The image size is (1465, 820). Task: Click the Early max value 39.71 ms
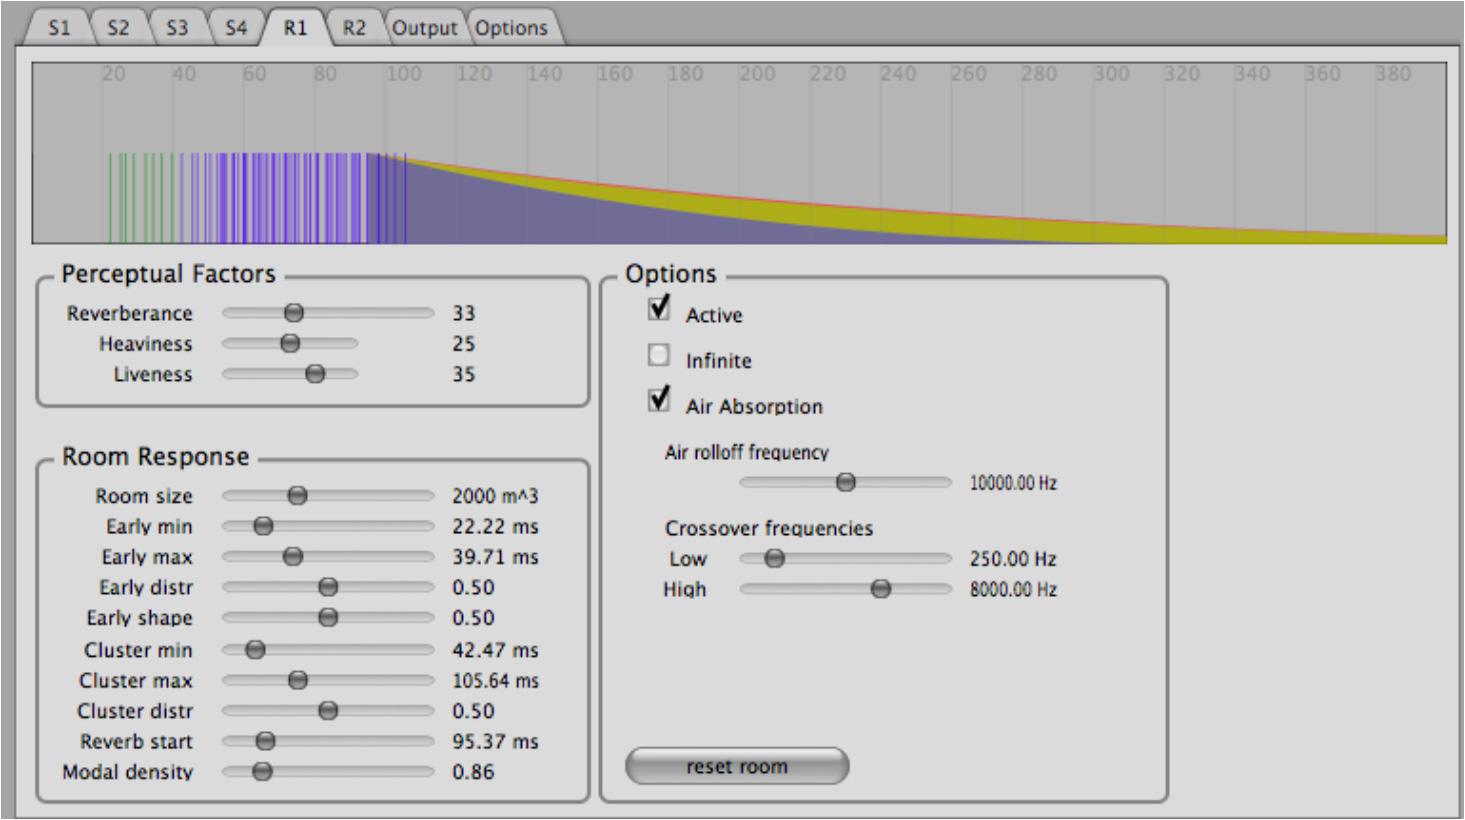tap(495, 557)
